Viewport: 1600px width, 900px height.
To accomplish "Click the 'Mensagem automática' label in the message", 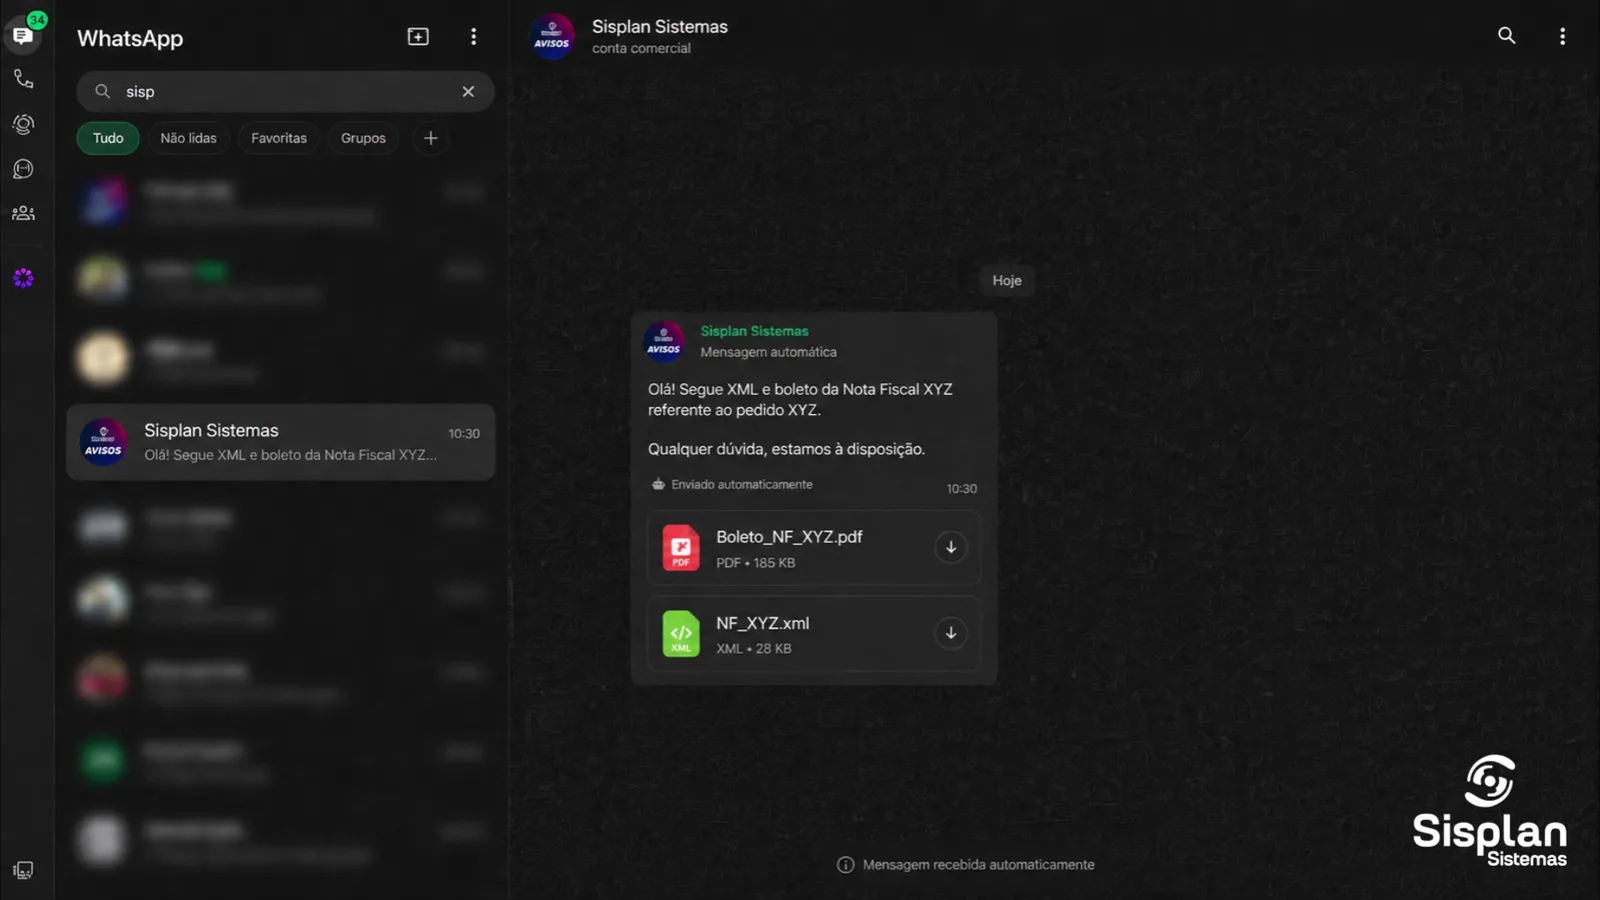I will 768,352.
